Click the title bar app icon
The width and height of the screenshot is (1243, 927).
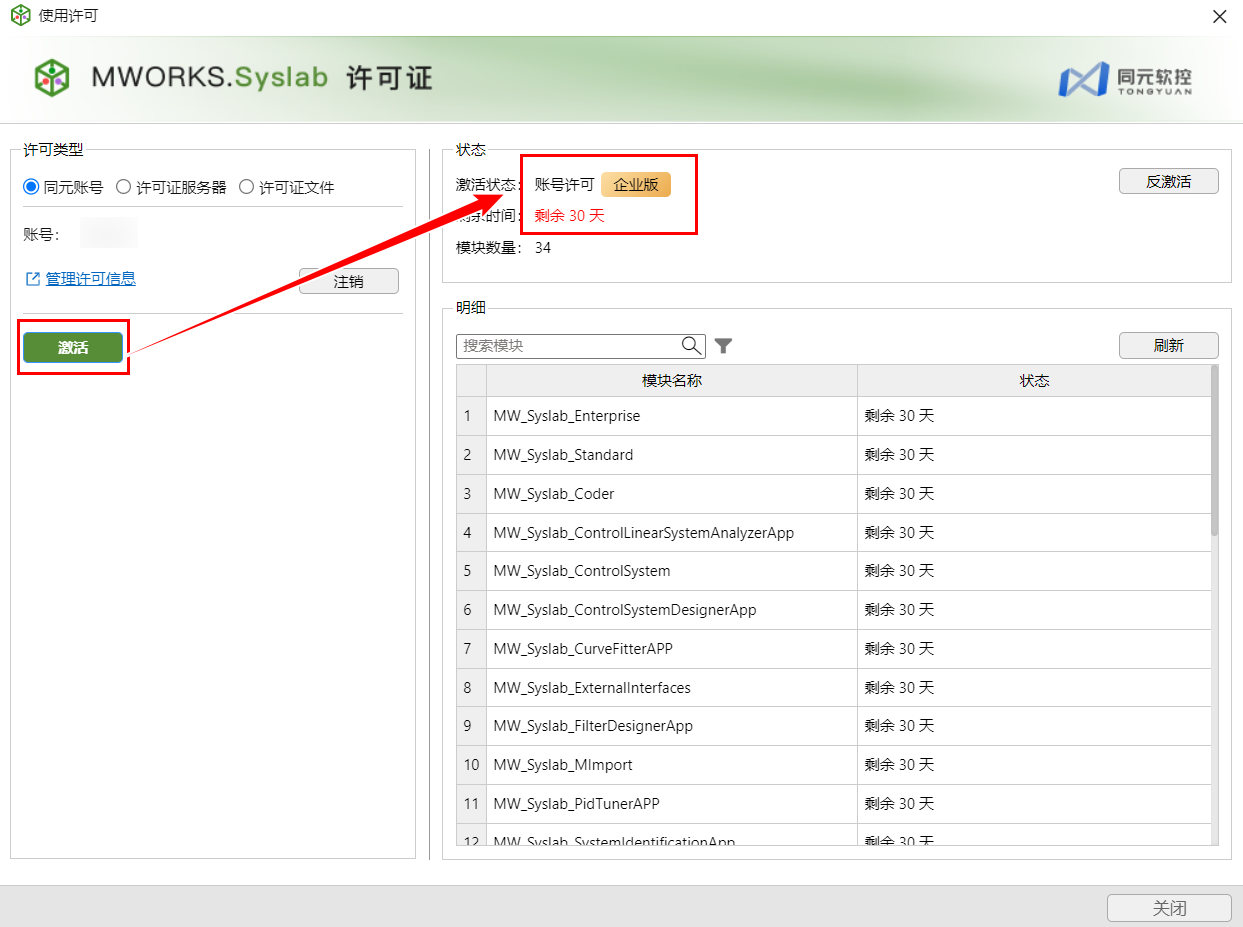coord(20,16)
